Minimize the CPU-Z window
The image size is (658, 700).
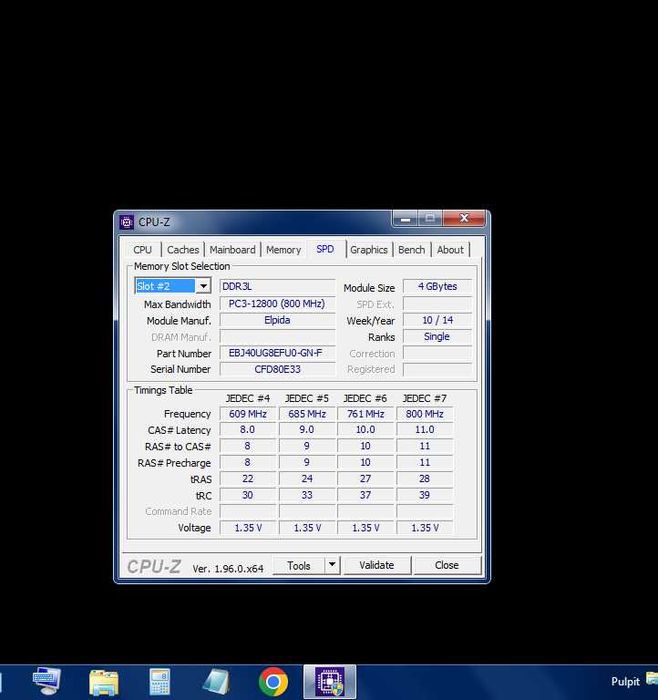(x=405, y=219)
